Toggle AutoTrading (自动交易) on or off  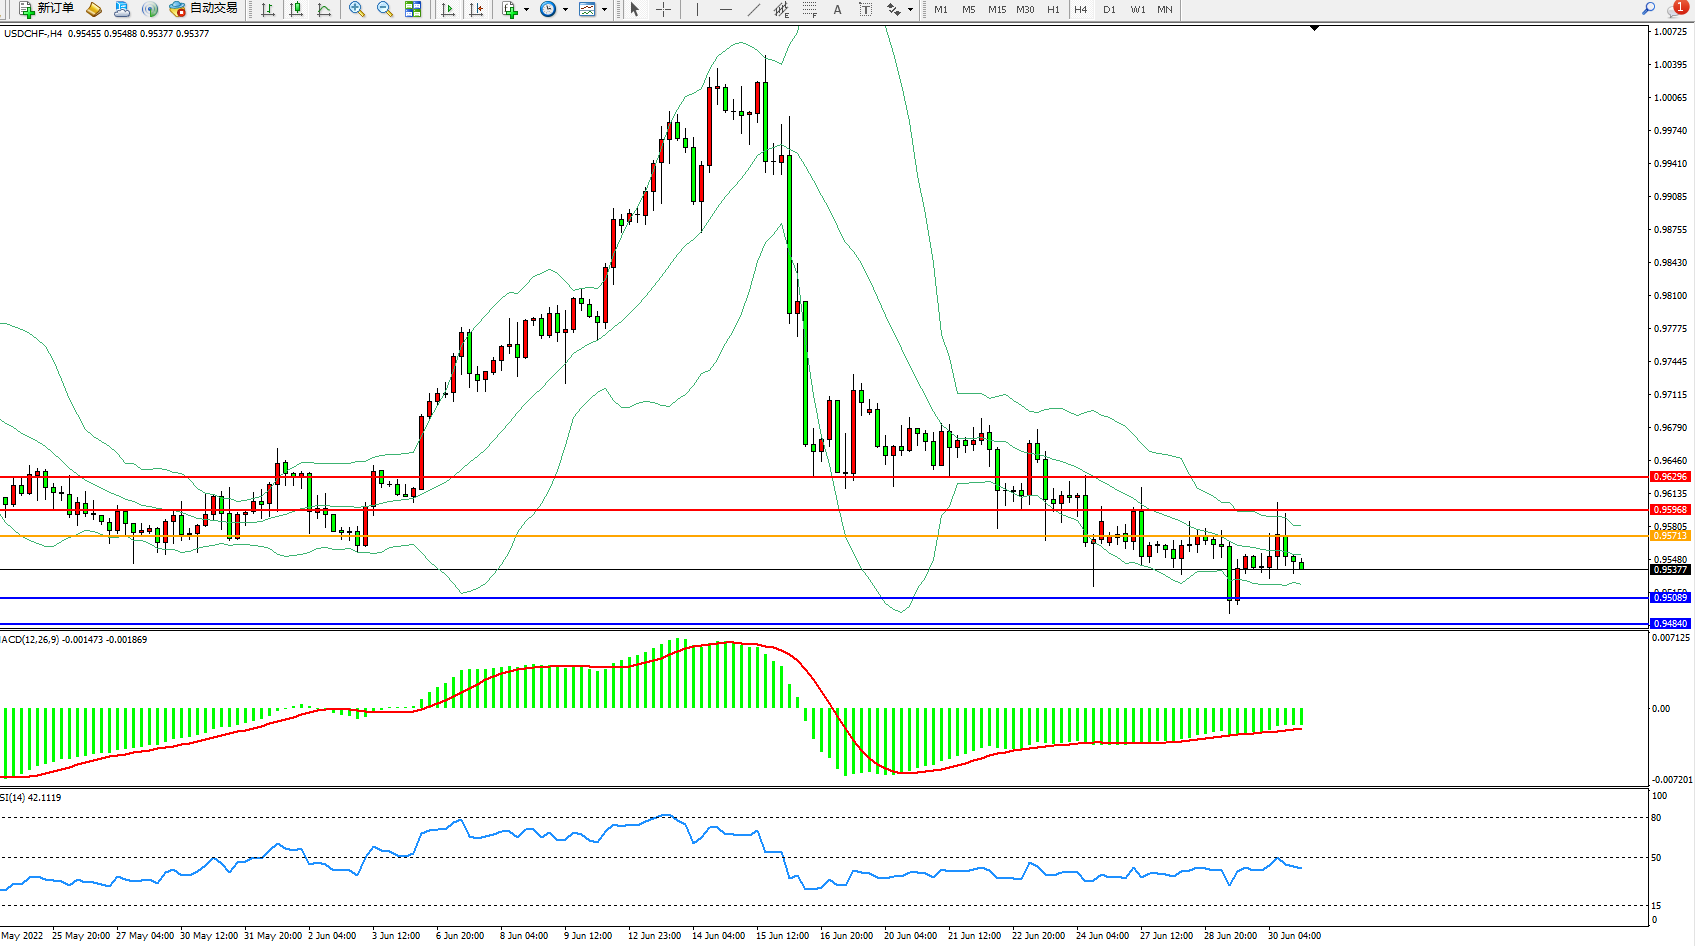tap(204, 9)
